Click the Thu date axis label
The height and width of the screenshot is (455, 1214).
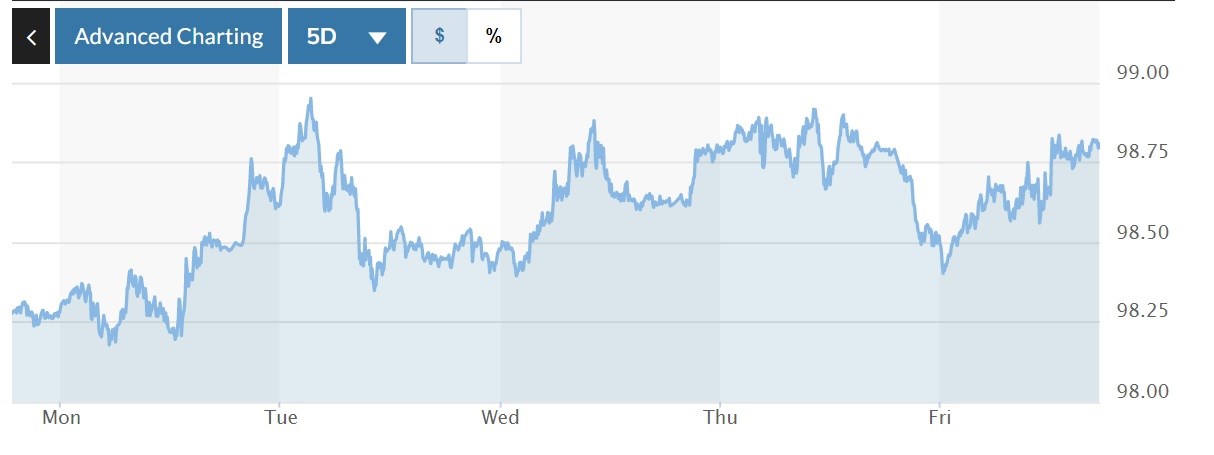click(720, 417)
